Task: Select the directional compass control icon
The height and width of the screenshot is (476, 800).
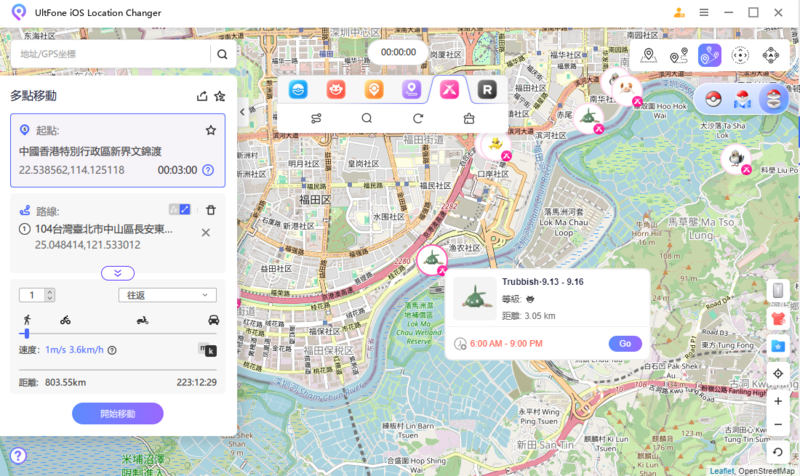Action: tap(770, 55)
